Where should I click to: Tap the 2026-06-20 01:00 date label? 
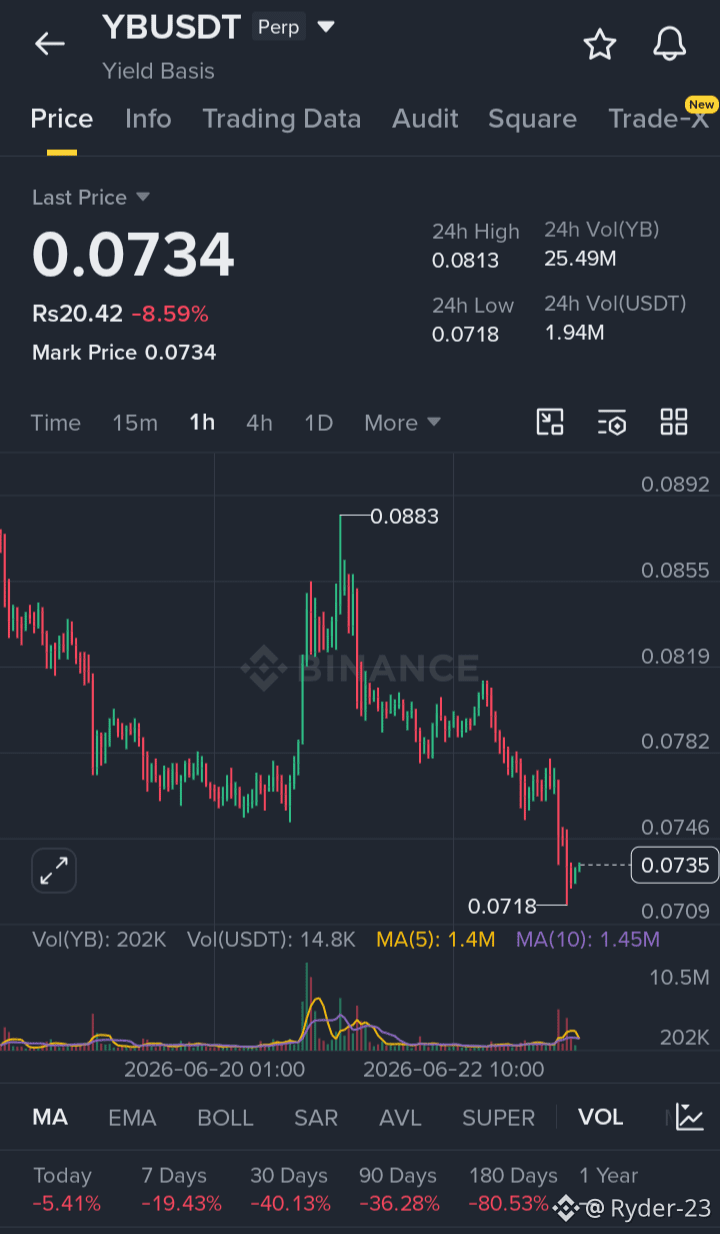pos(214,1069)
